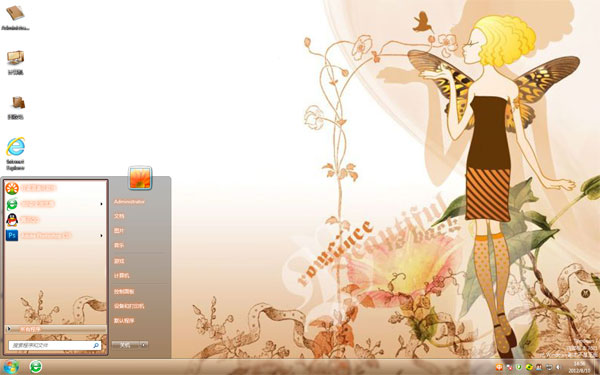Click the two-people tray icon
The width and height of the screenshot is (600, 375).
click(539, 367)
